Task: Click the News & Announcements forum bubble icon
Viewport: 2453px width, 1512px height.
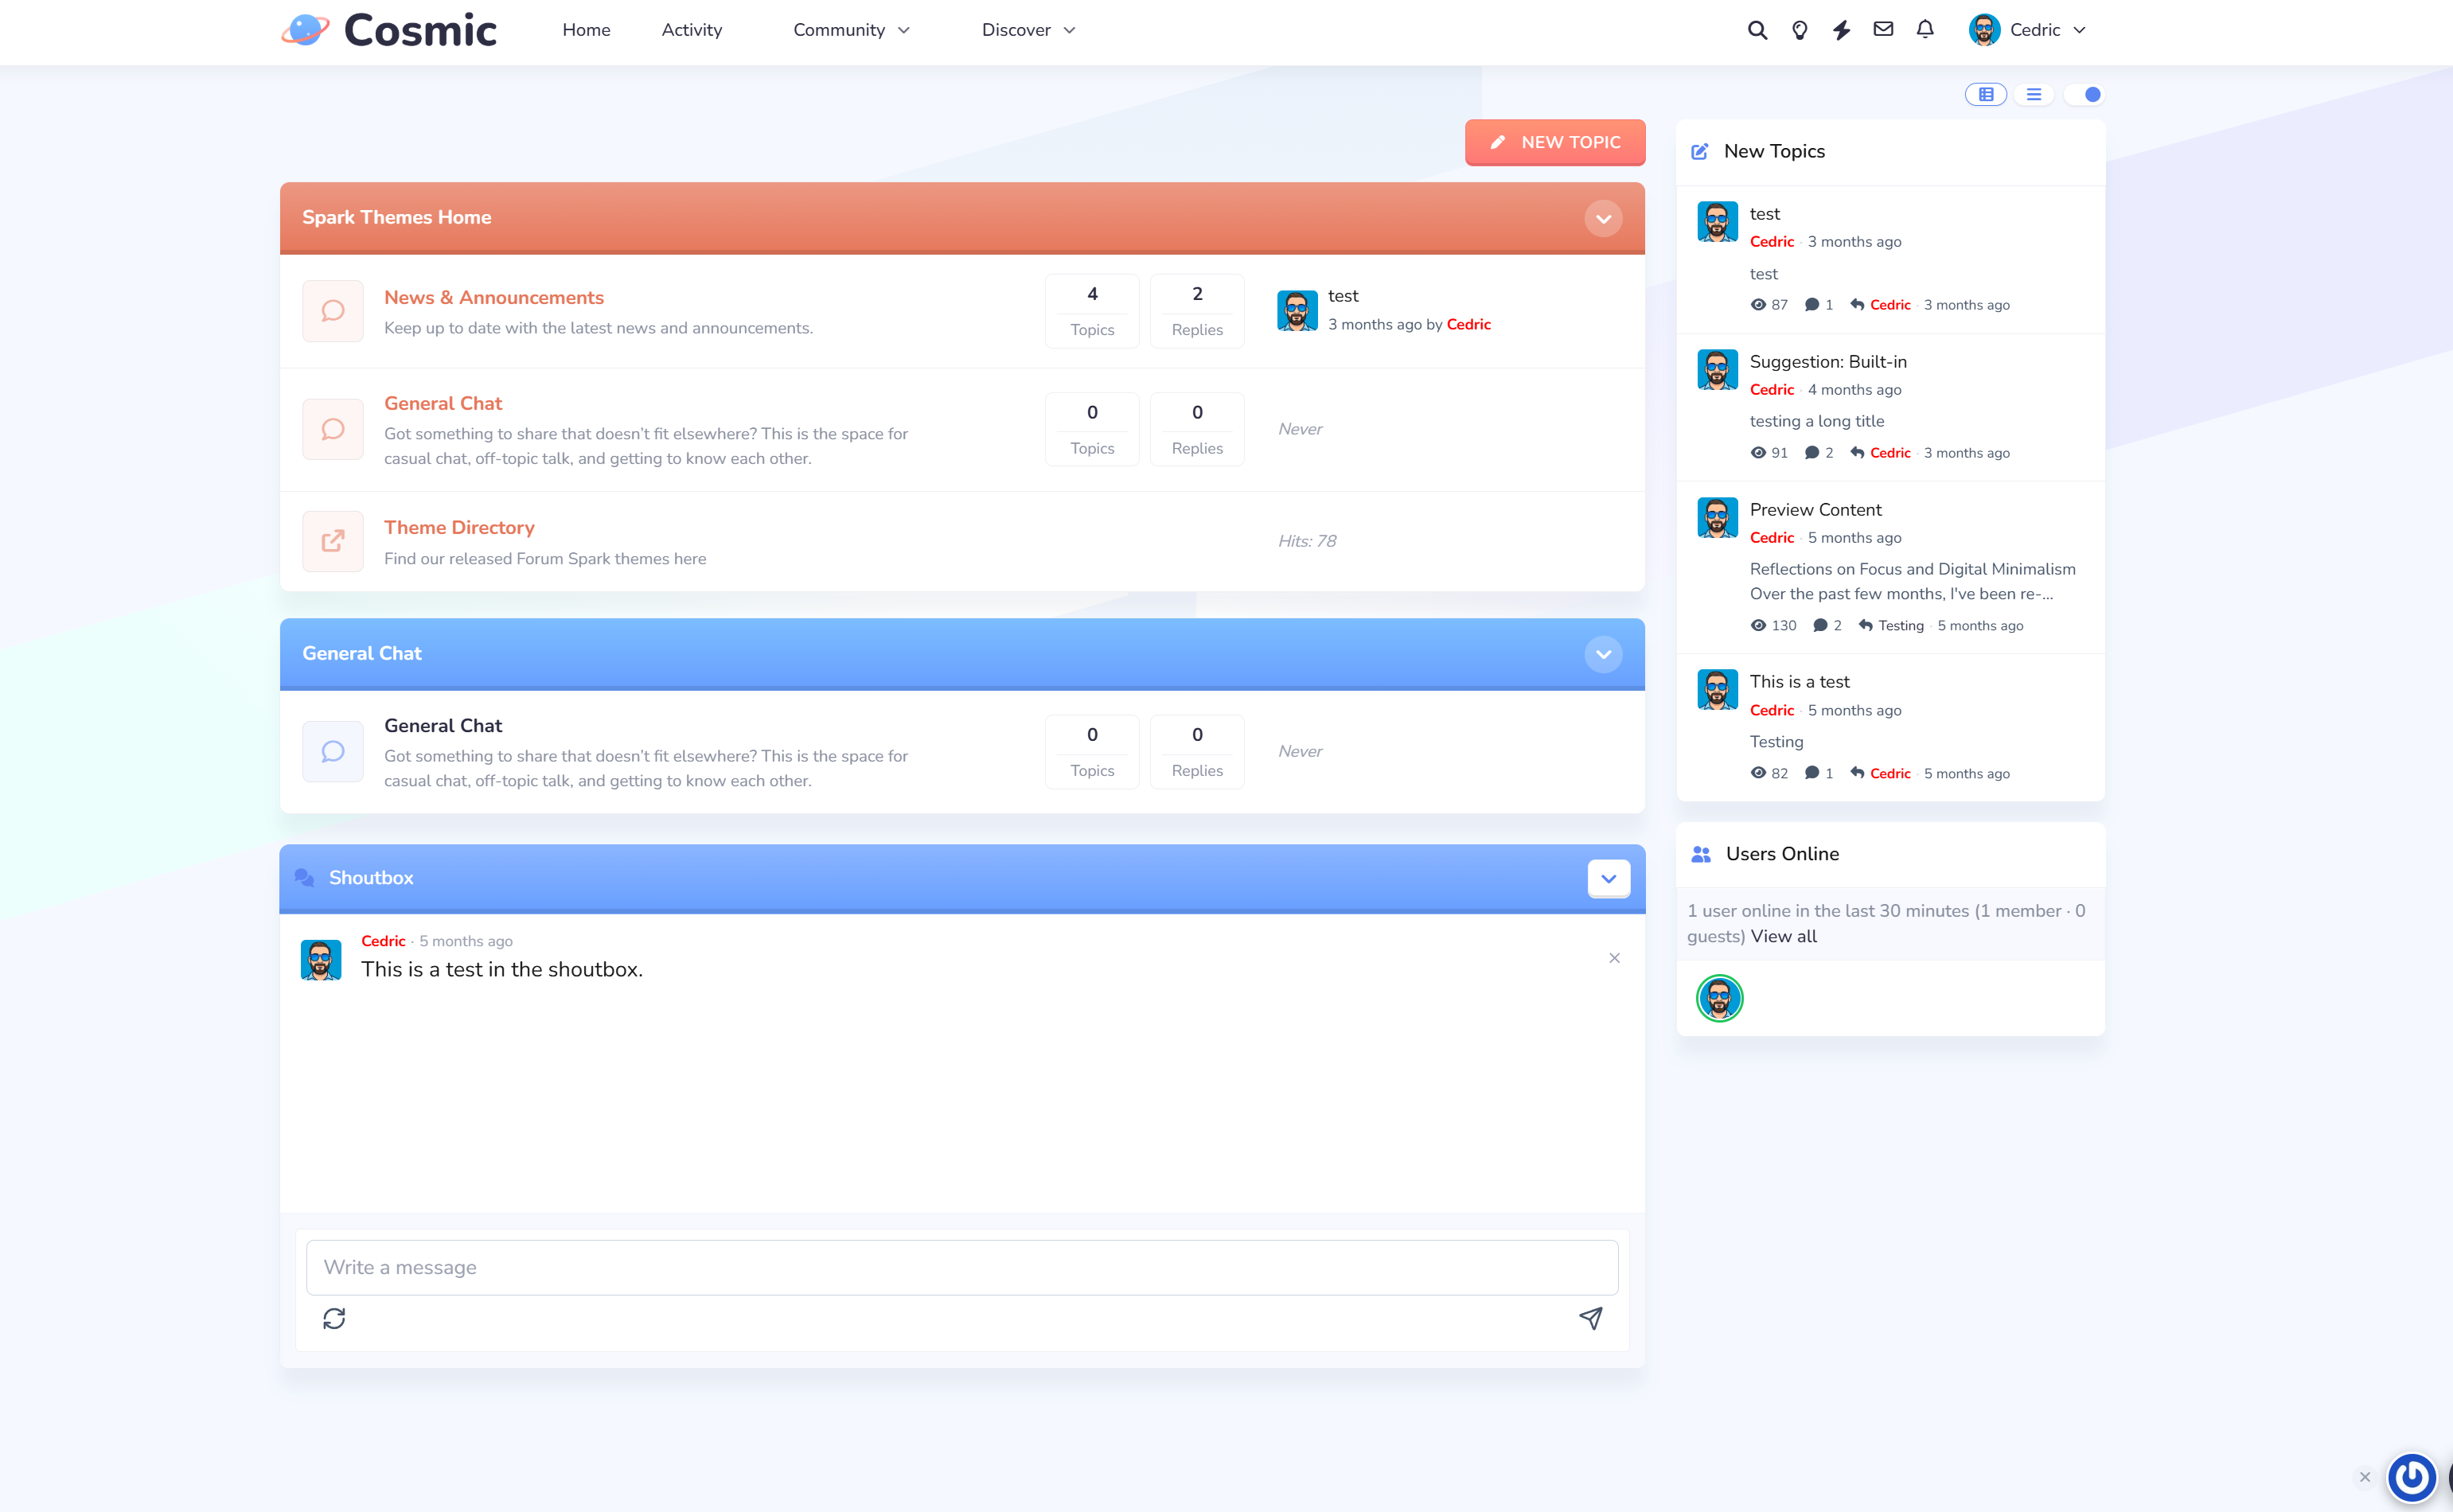Action: (x=333, y=311)
